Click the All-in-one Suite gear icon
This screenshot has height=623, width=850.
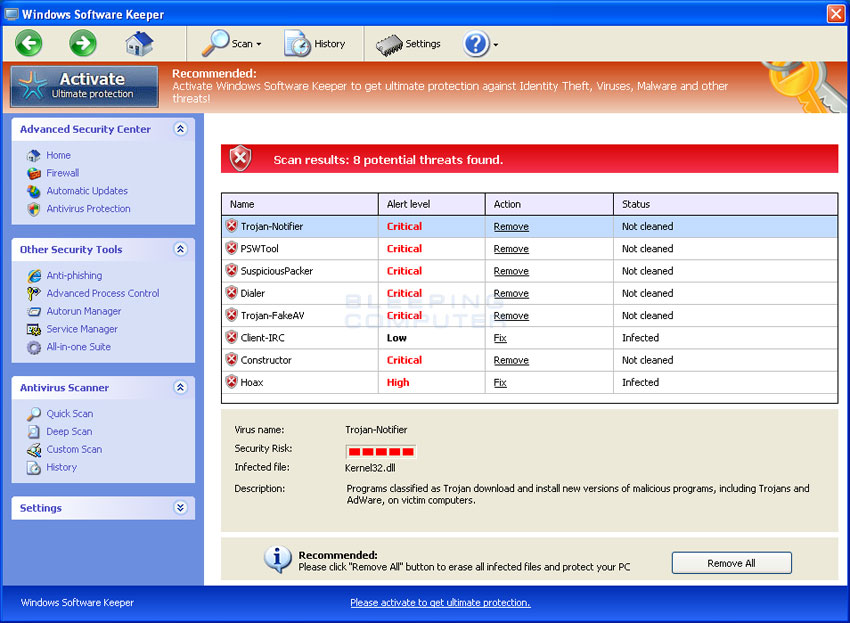[x=34, y=348]
